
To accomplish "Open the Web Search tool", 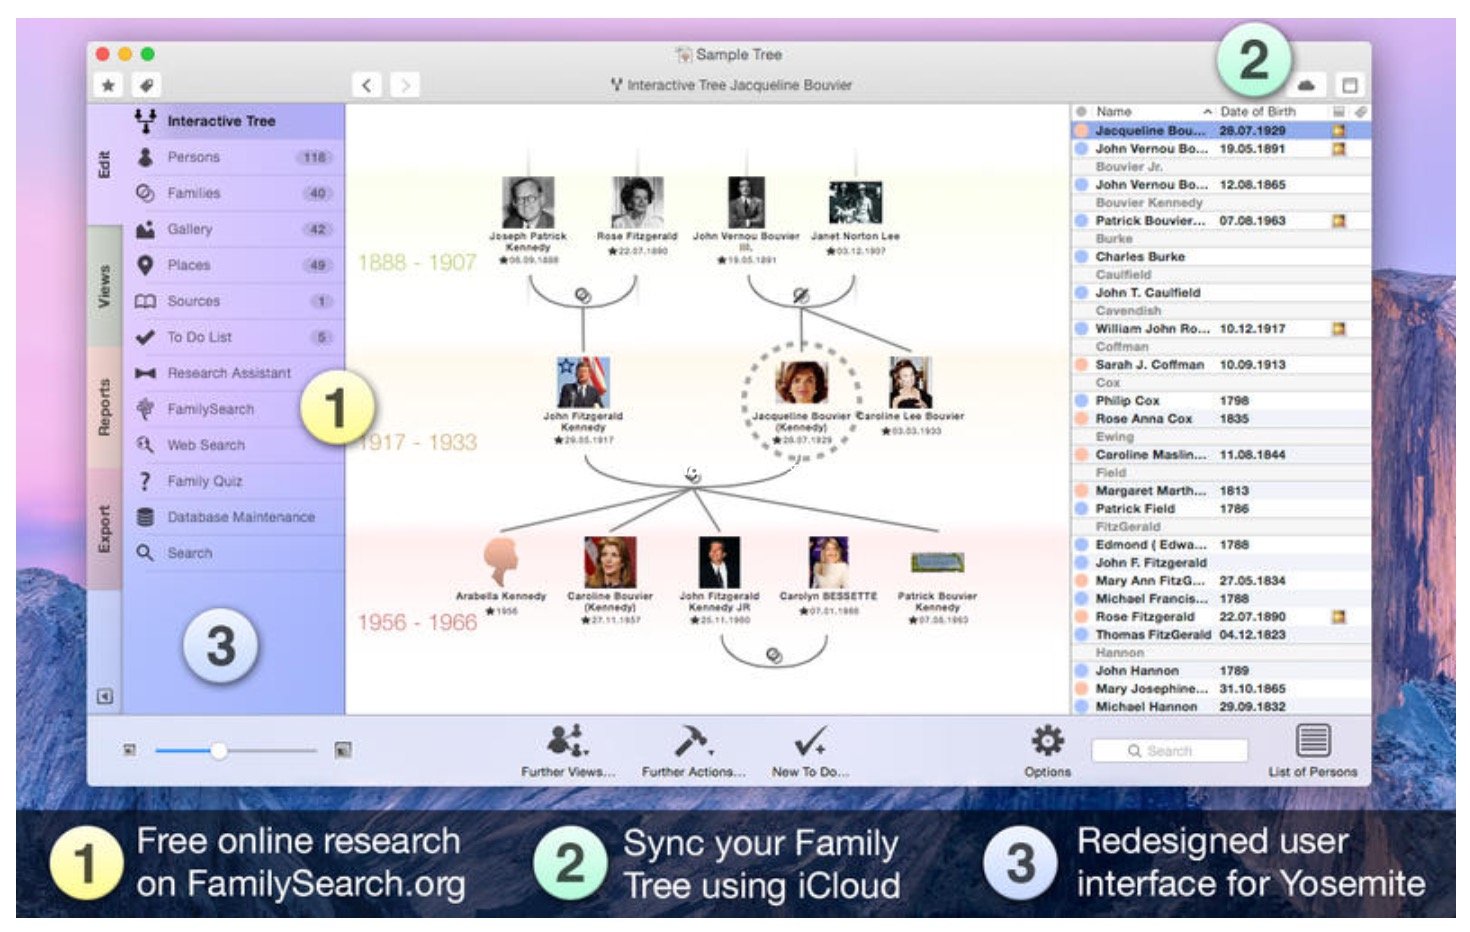I will (233, 445).
